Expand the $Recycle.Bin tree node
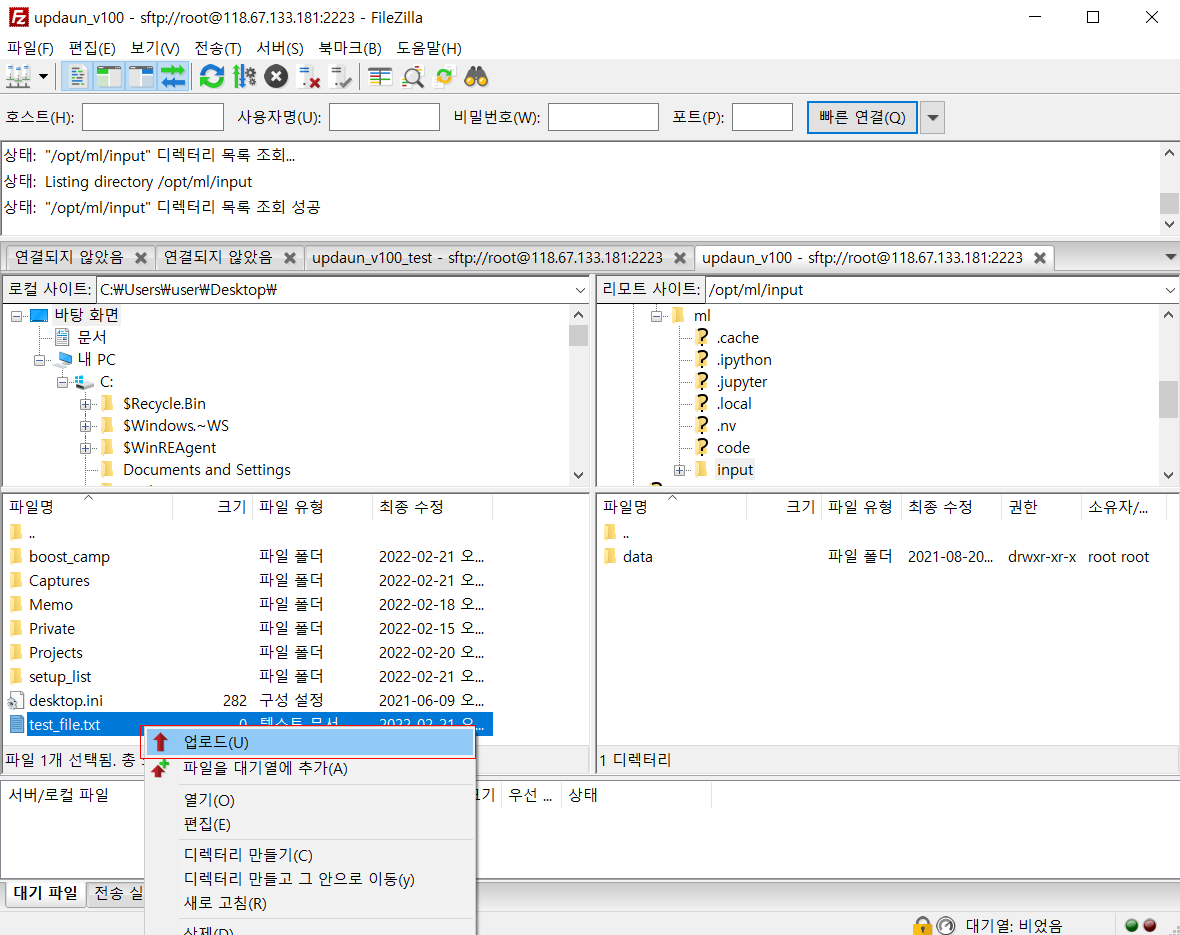This screenshot has height=935, width=1180. (85, 404)
